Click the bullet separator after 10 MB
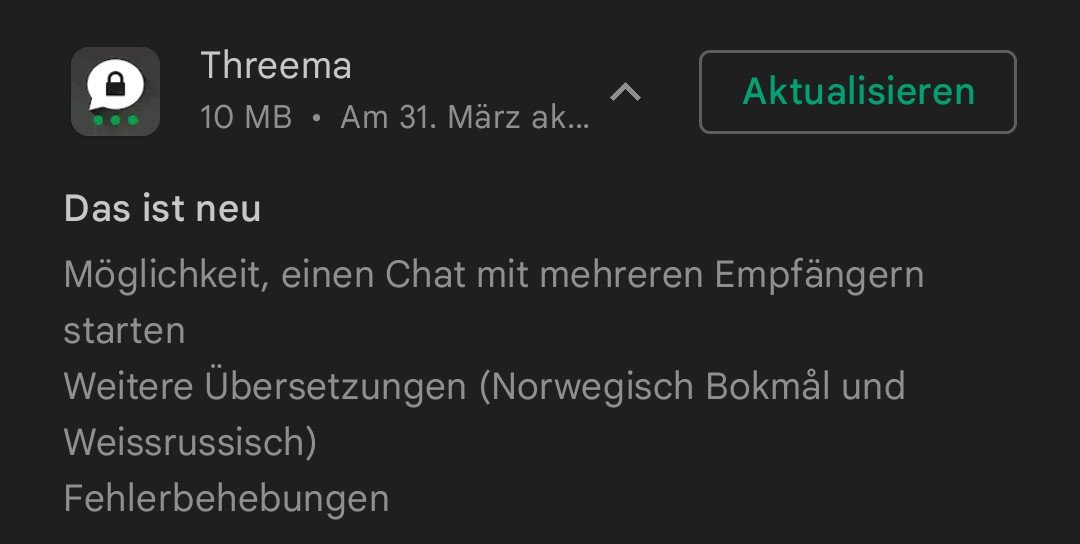 (316, 118)
